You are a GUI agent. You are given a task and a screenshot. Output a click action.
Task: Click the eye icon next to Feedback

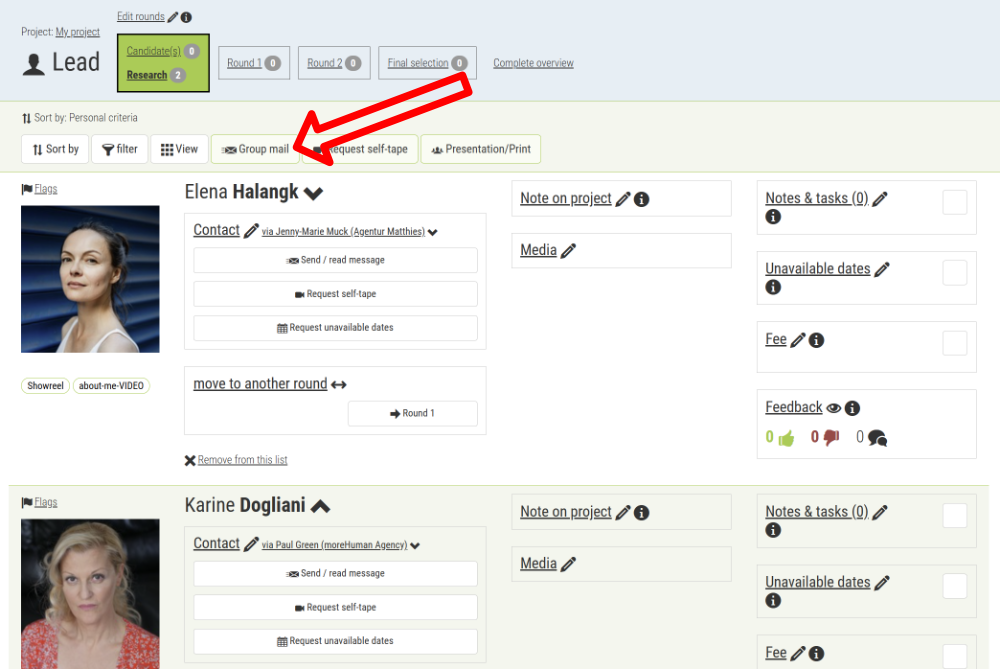tap(834, 408)
